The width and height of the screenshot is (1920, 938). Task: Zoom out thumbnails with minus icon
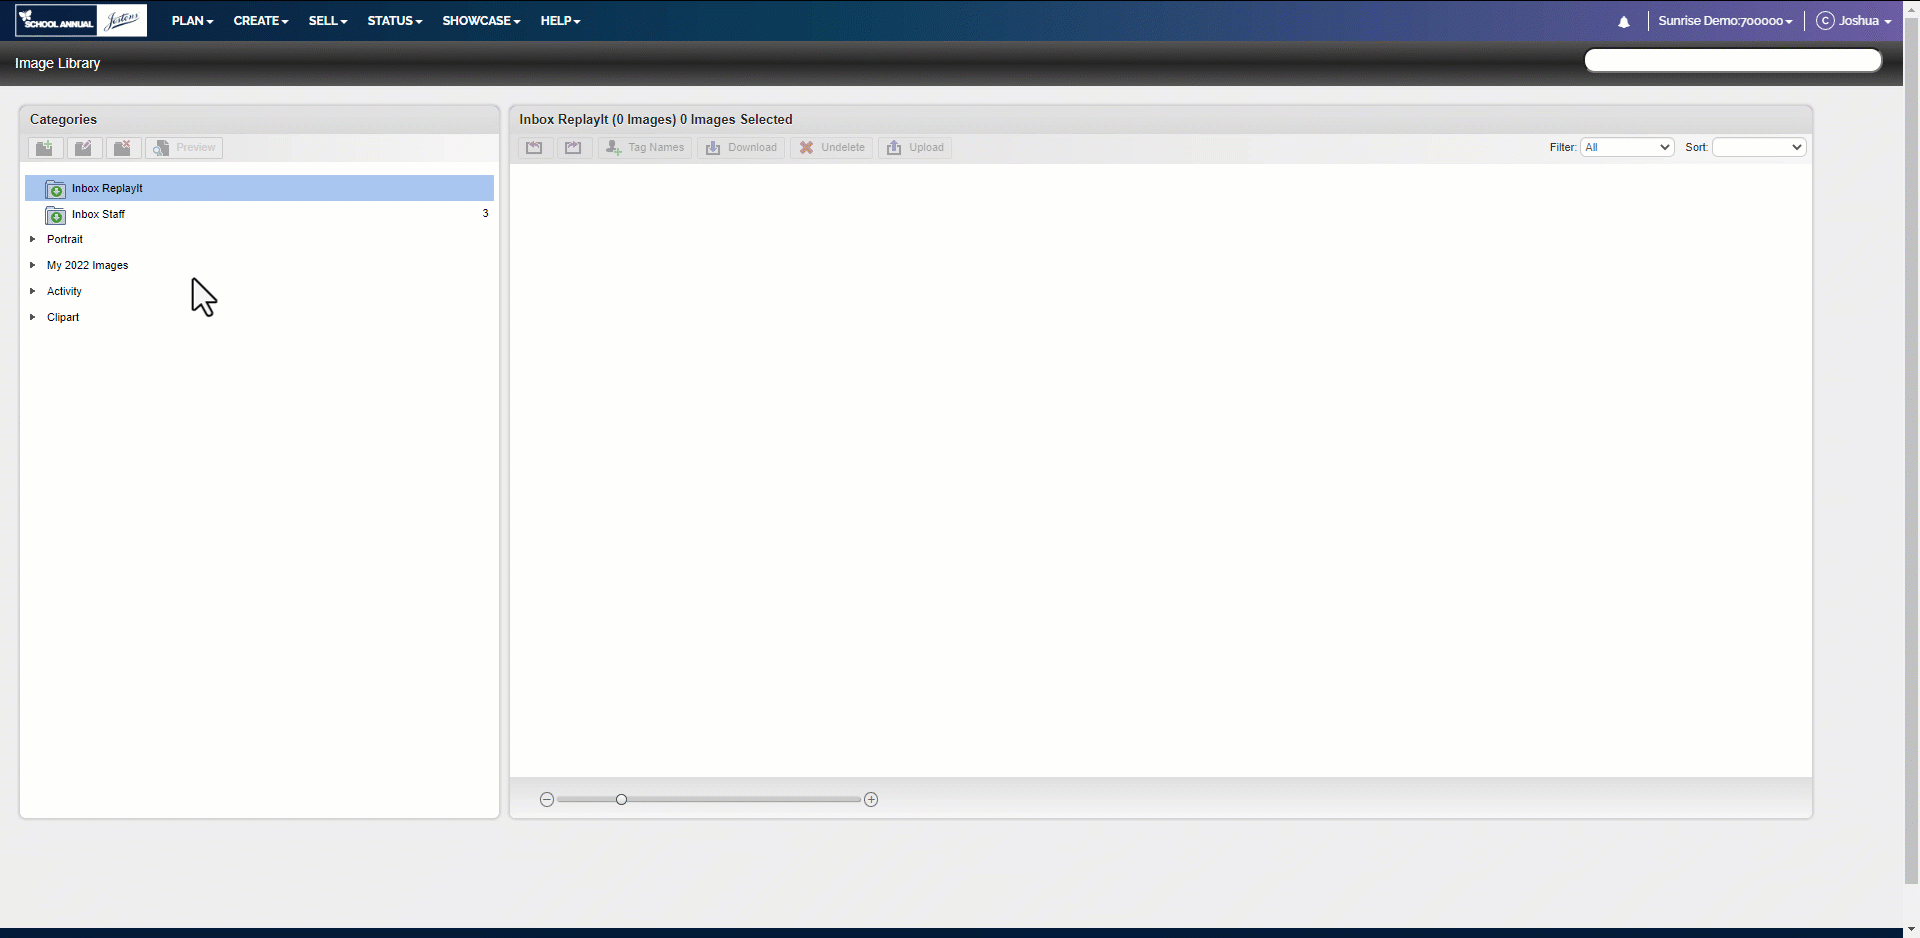(x=547, y=800)
